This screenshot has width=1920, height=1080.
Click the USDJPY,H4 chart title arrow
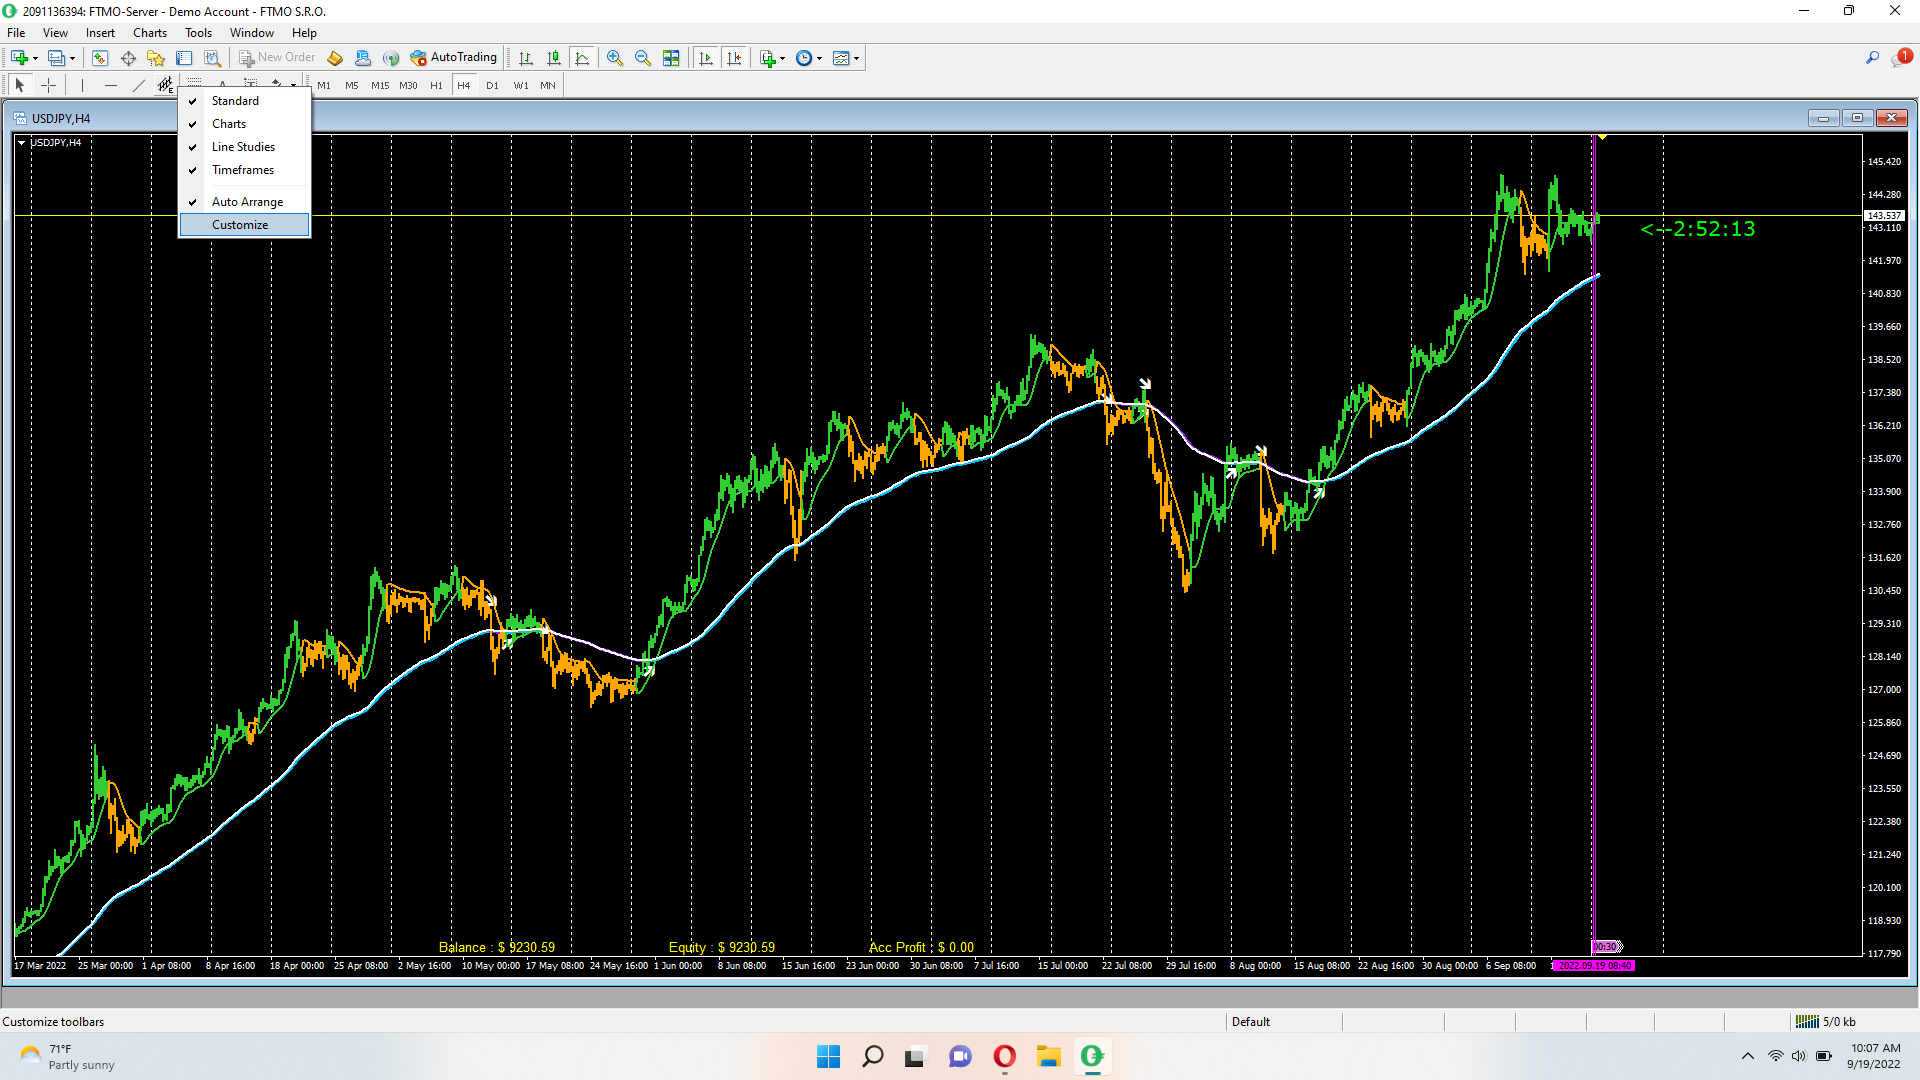coord(22,143)
